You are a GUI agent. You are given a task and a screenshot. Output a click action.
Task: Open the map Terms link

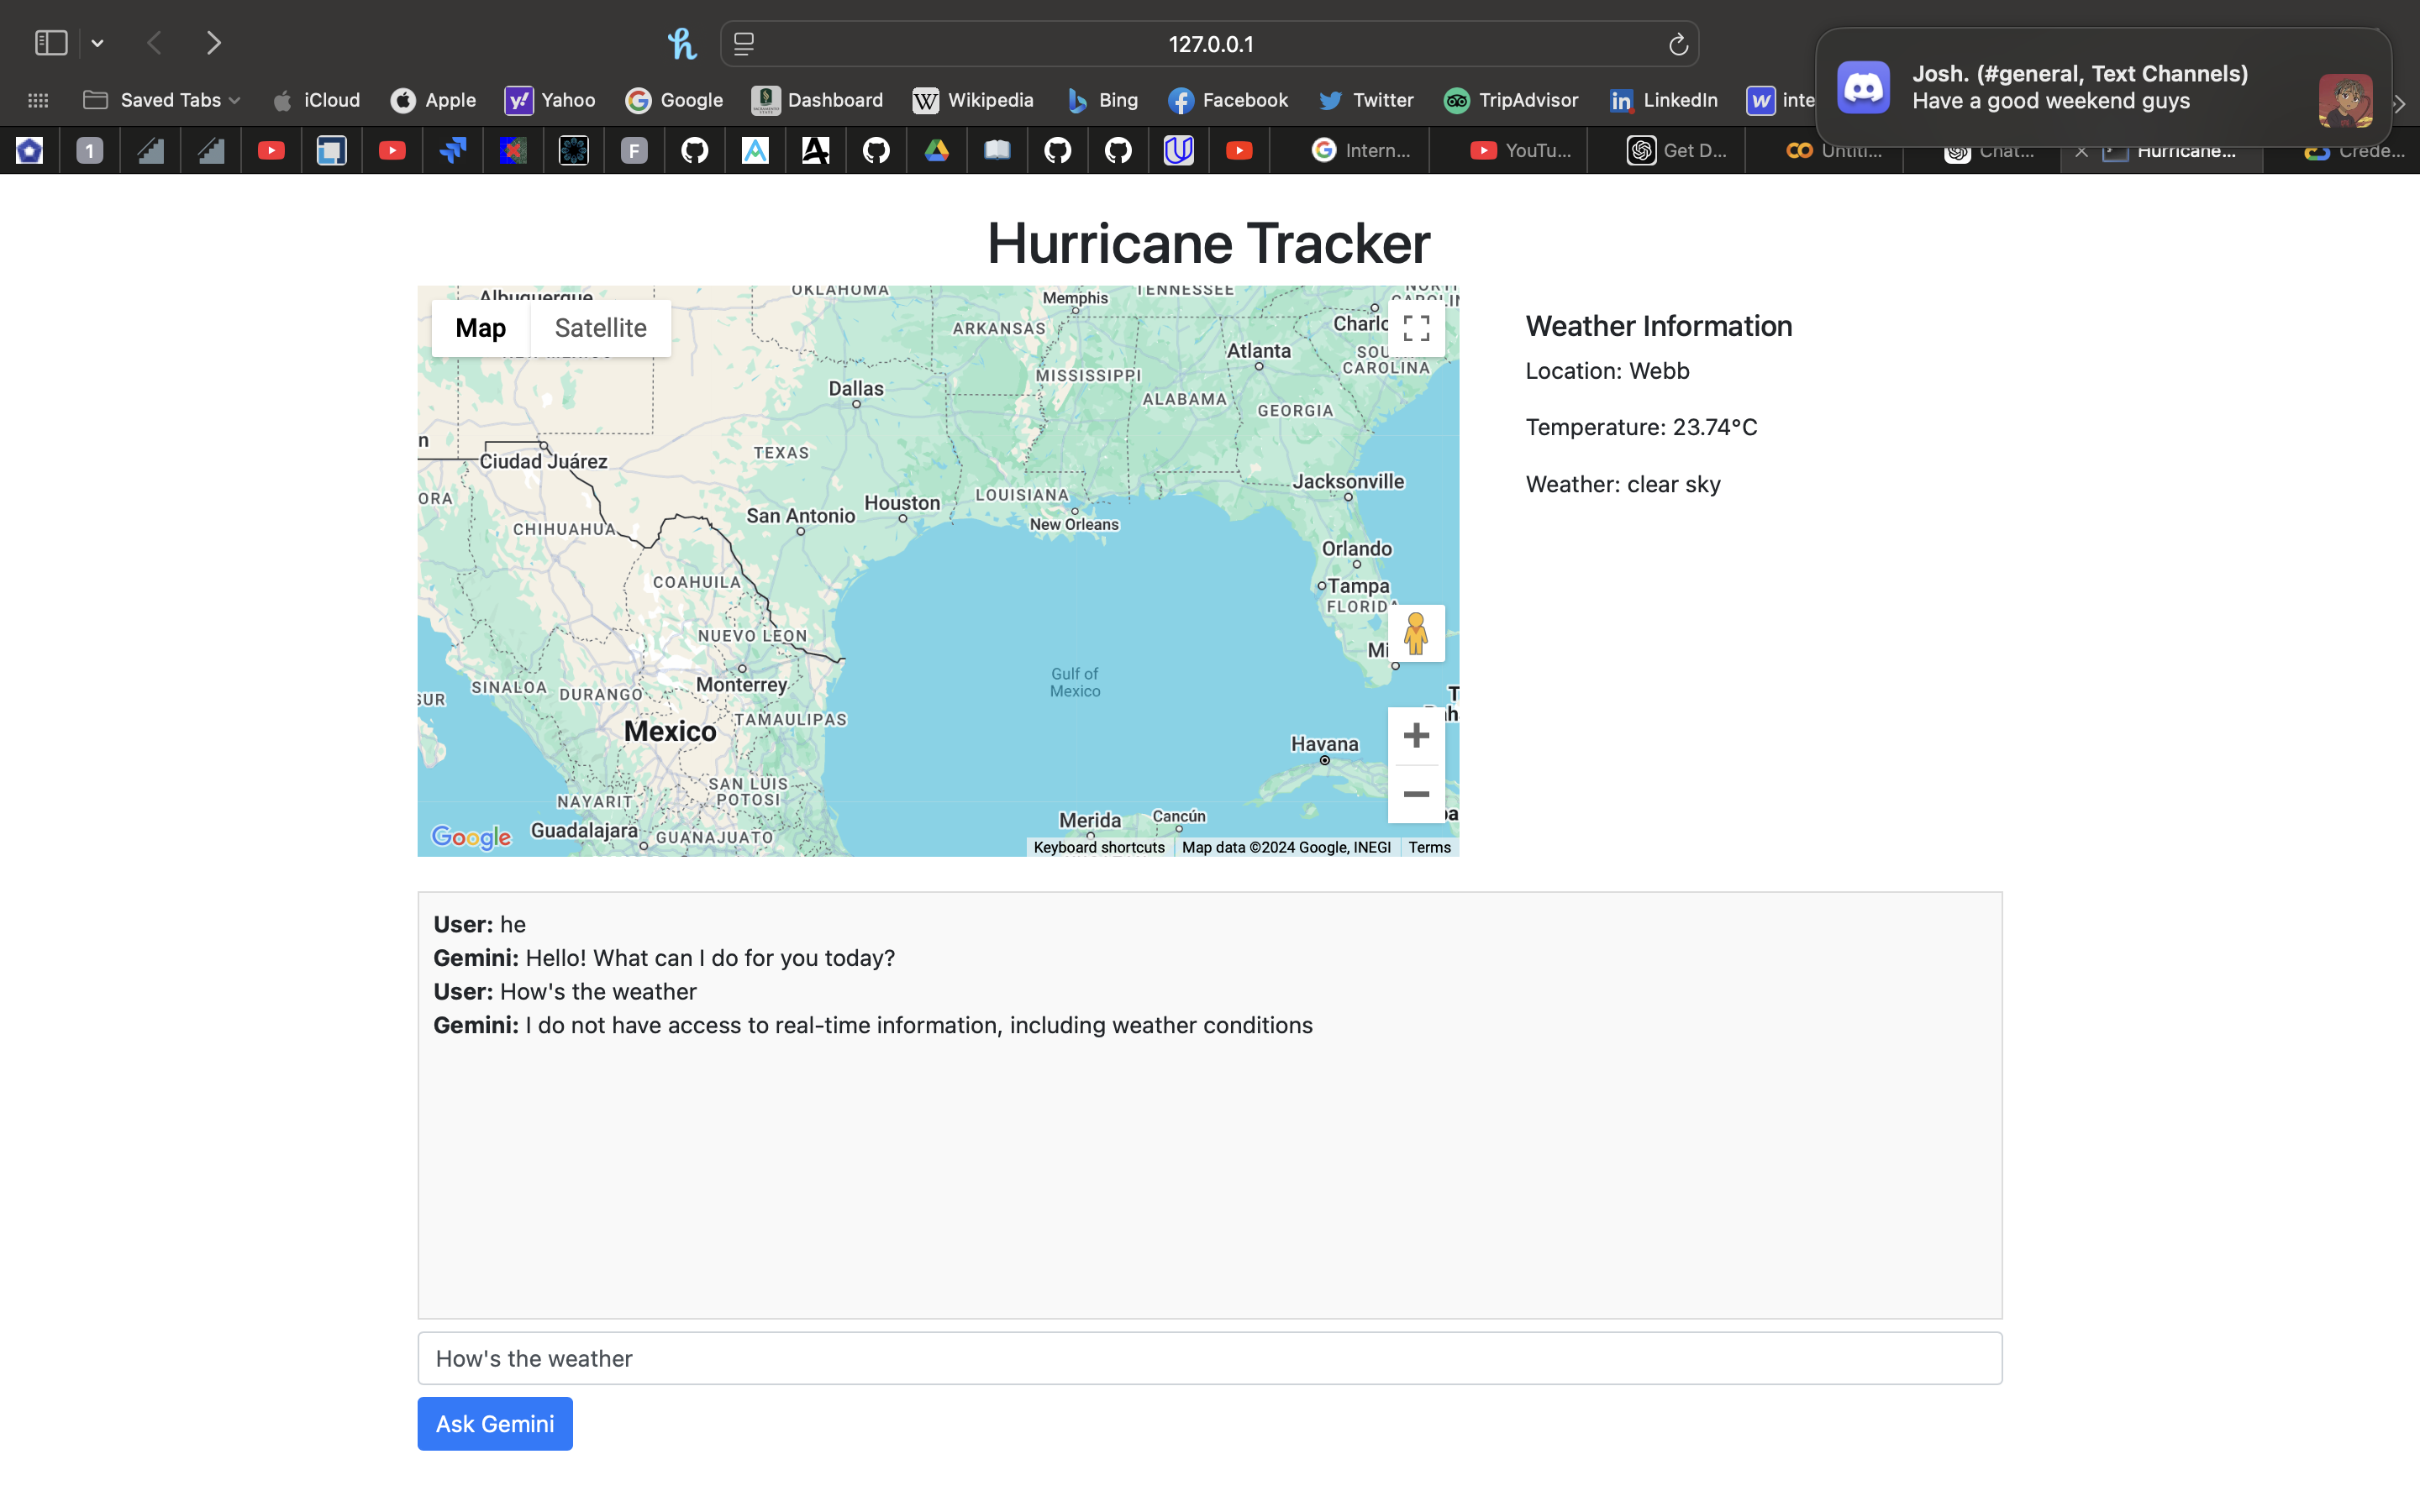(x=1429, y=847)
